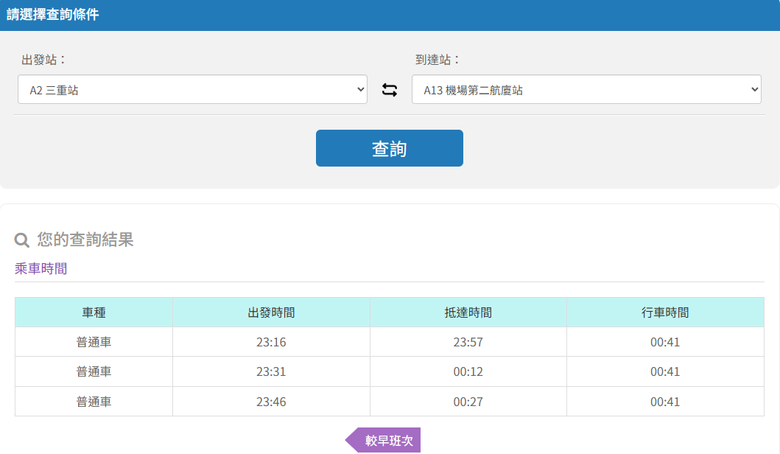Open the 出發站 dropdown showing A2 三重站
780x454 pixels.
point(193,90)
